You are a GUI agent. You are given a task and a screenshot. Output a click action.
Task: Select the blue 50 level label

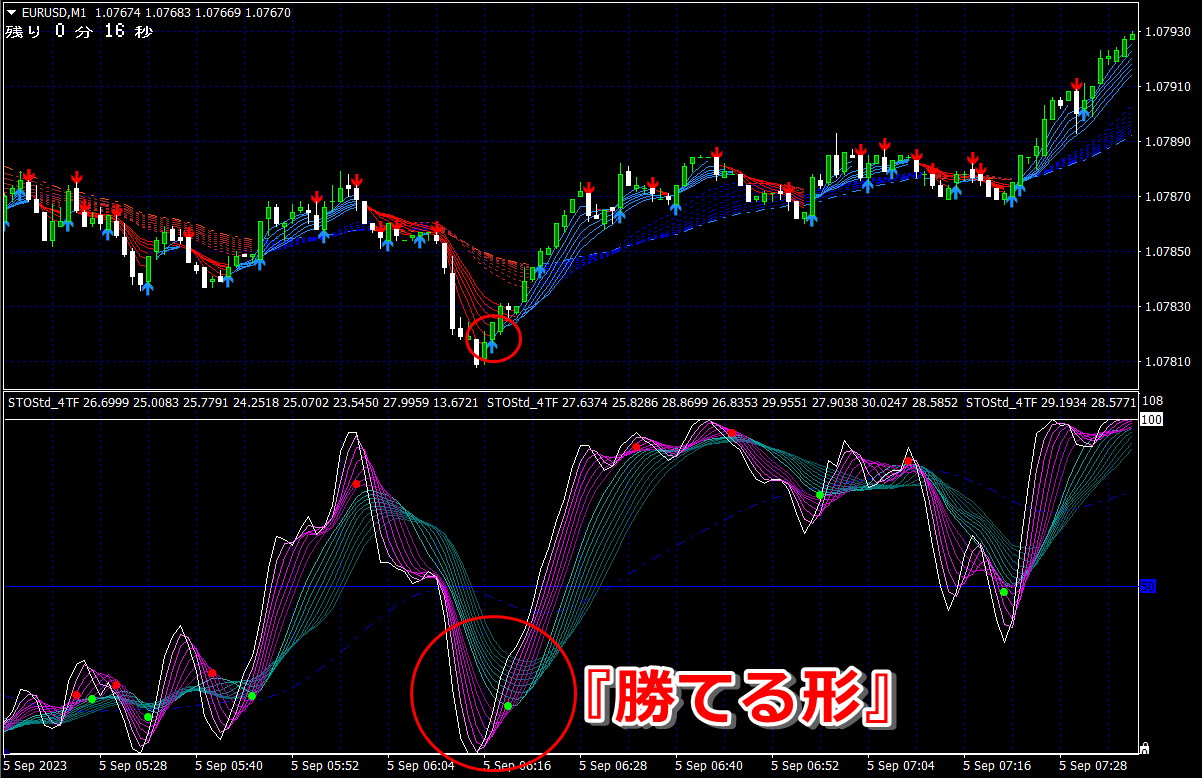pos(1148,586)
